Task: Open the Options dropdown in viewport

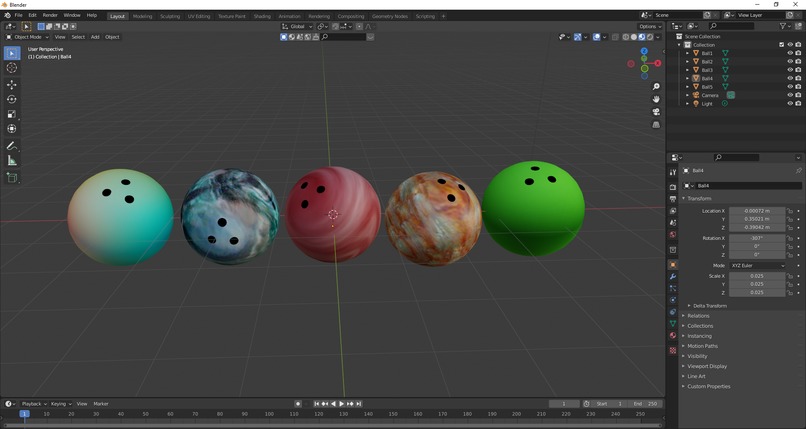Action: [x=650, y=26]
